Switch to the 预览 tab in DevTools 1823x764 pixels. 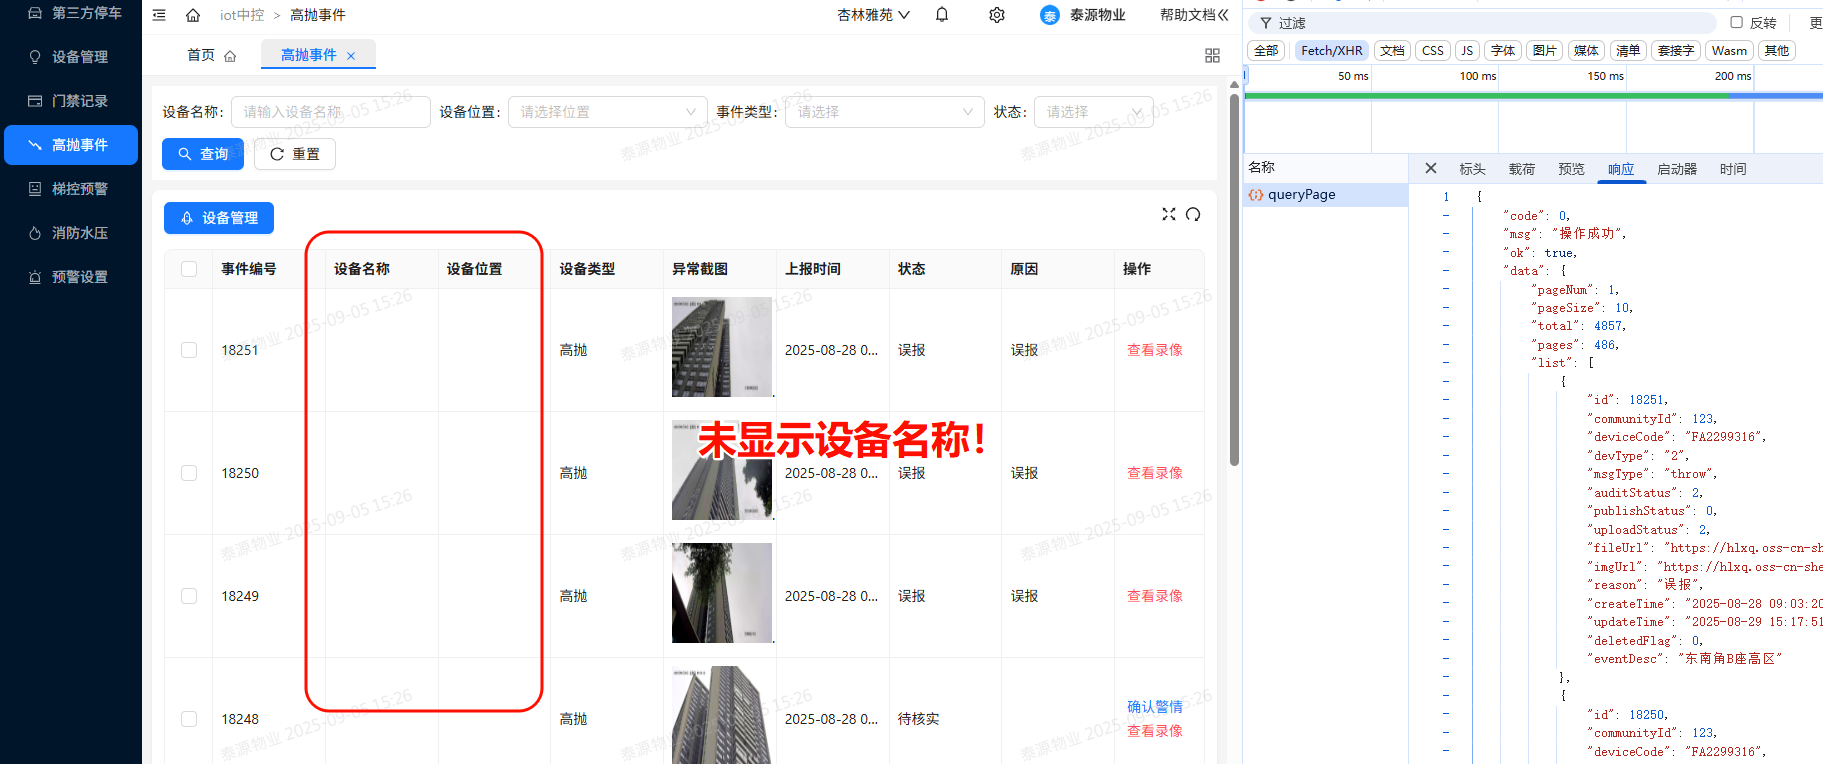(x=1571, y=169)
